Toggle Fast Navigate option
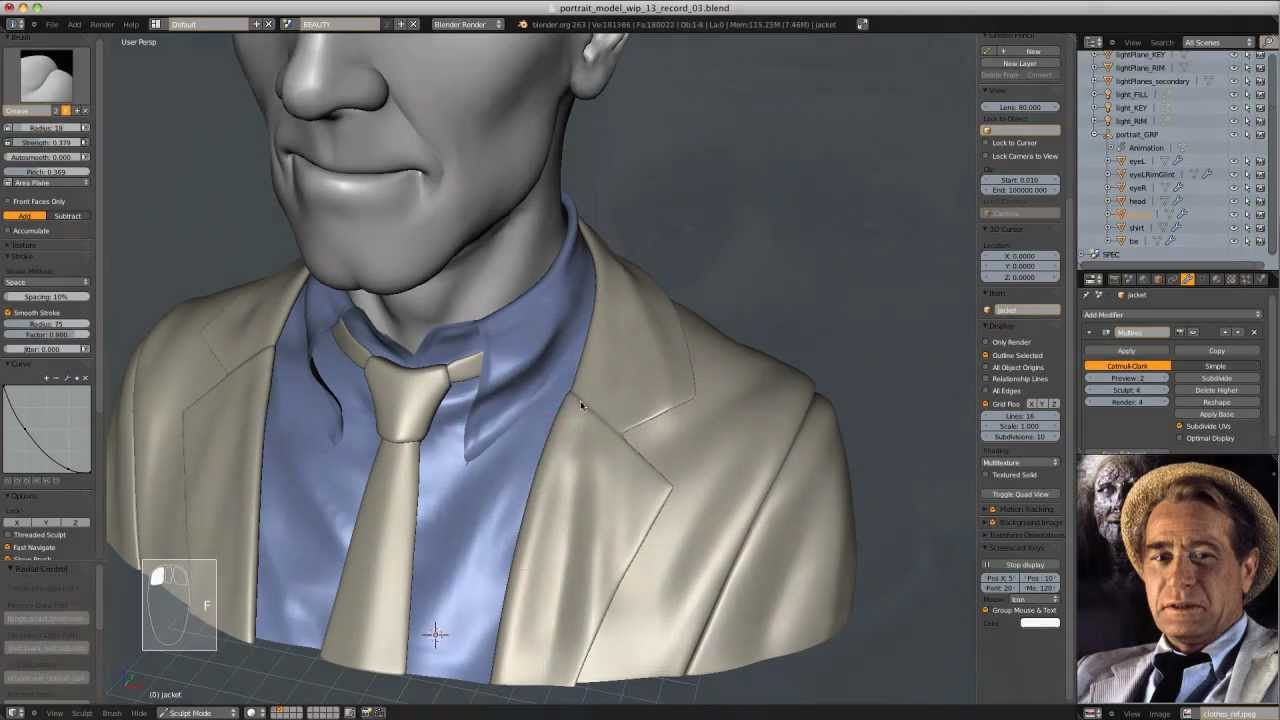1280x720 pixels. point(8,548)
